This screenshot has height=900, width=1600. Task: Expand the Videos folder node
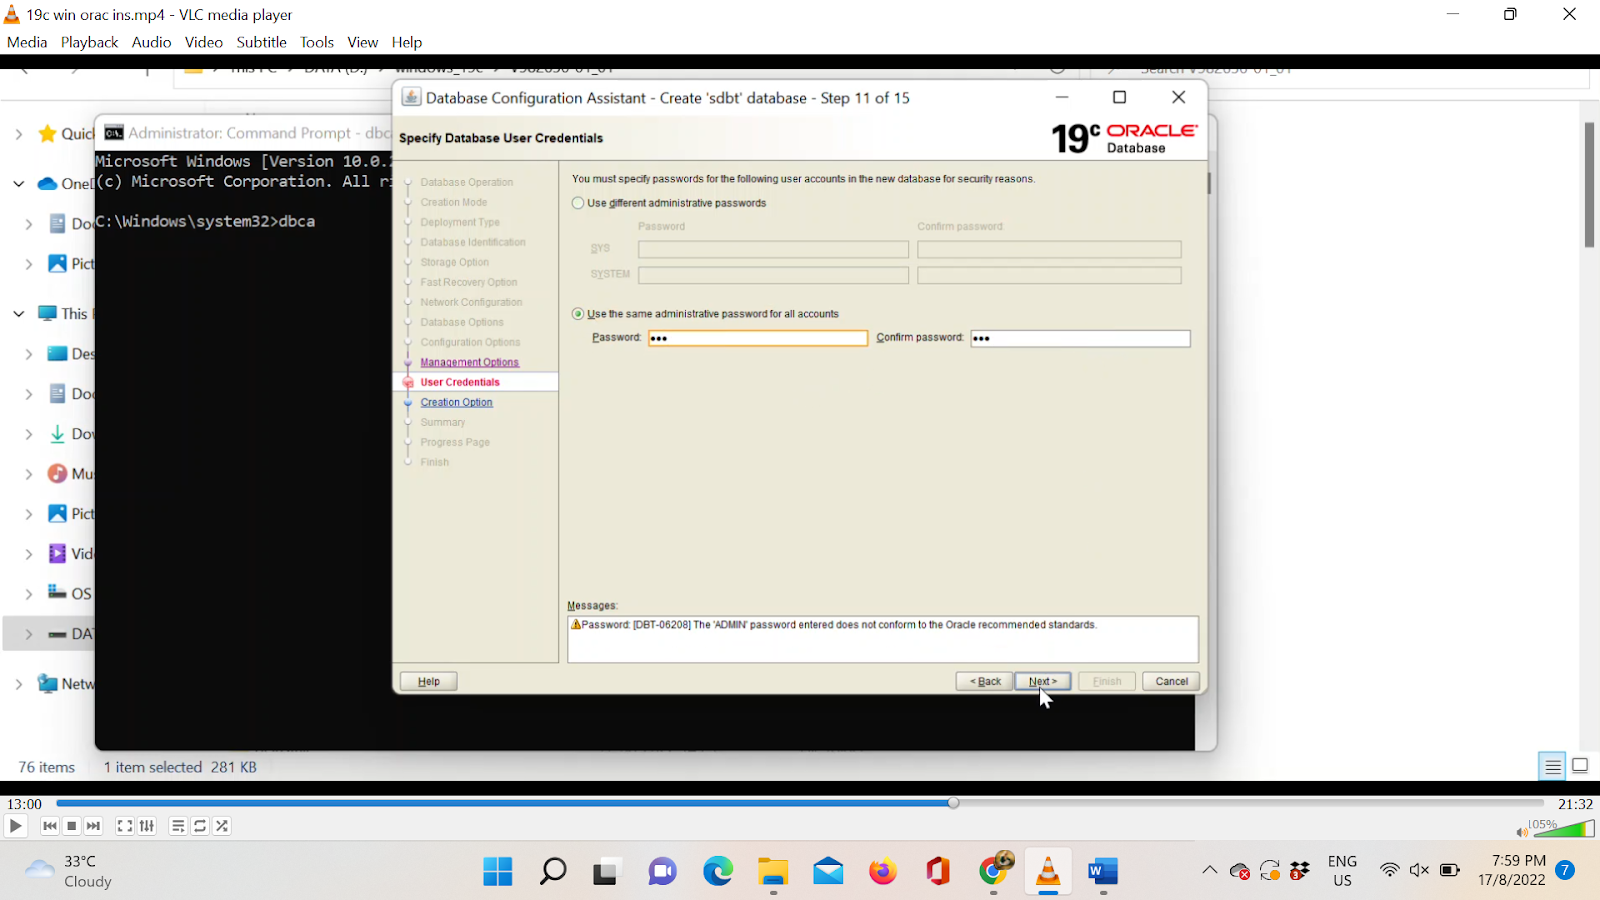28,553
